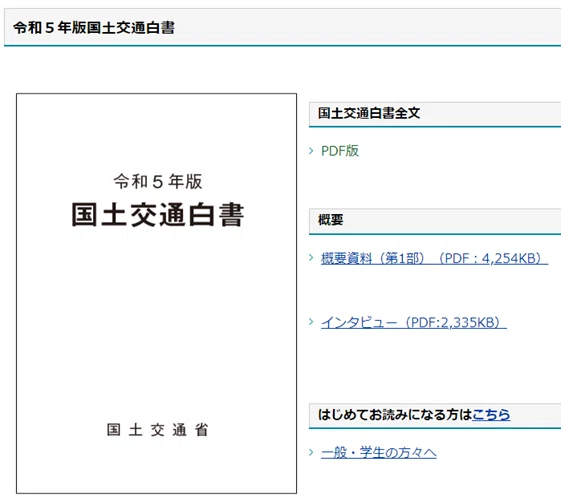Click the 令和5年版 text on the cover

click(x=158, y=181)
